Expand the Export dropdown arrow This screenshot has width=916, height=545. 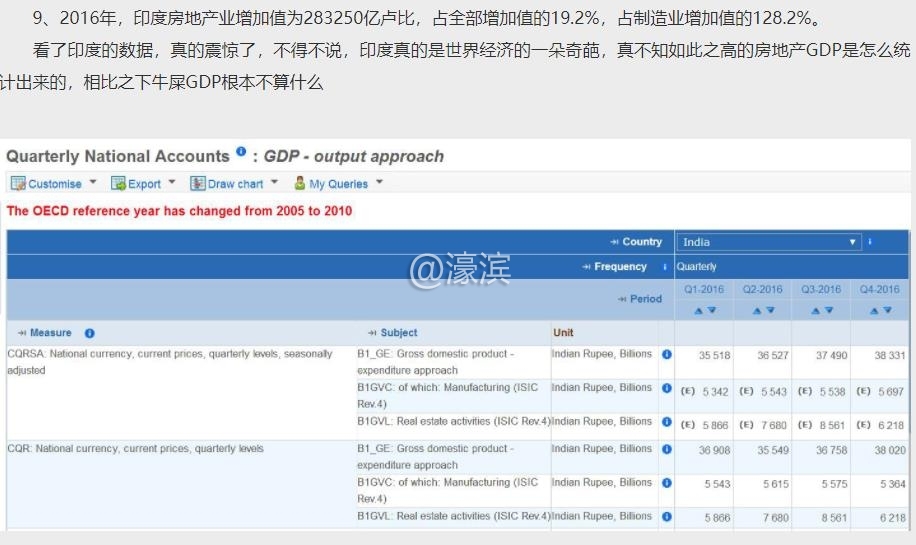(x=172, y=182)
